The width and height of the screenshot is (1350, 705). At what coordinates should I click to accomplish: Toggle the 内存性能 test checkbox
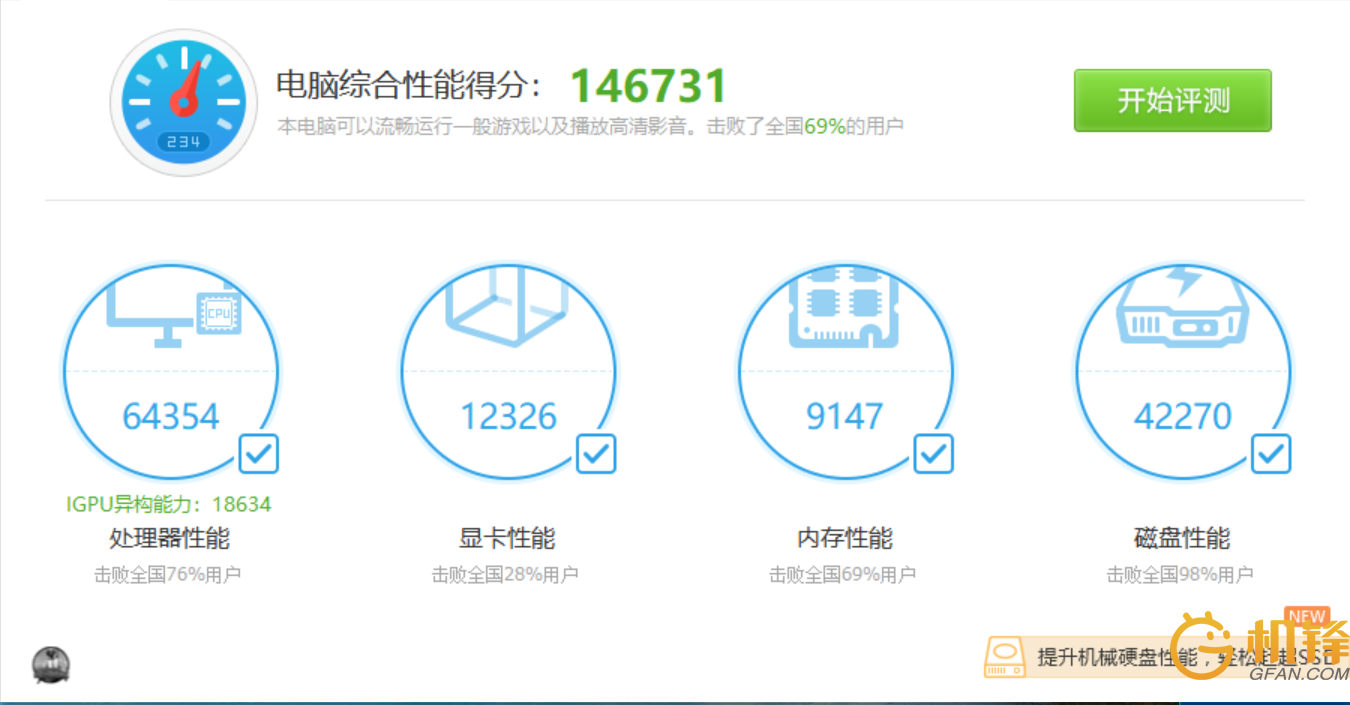[933, 454]
